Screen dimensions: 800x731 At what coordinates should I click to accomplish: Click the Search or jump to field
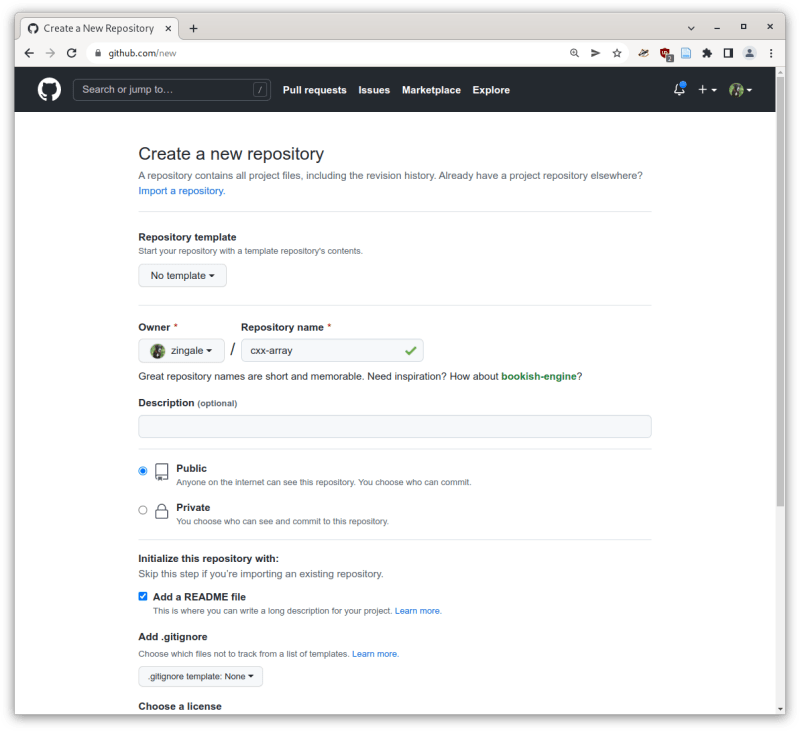pos(171,90)
